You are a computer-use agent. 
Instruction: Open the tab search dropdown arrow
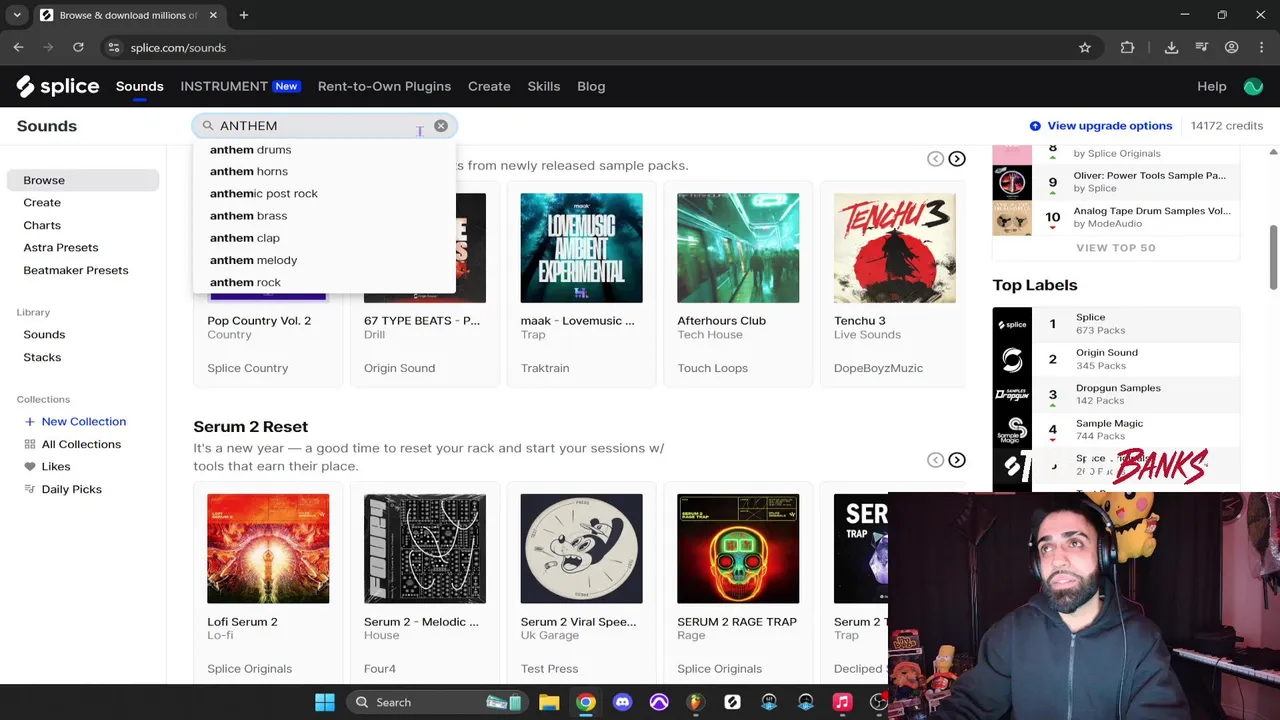[17, 15]
